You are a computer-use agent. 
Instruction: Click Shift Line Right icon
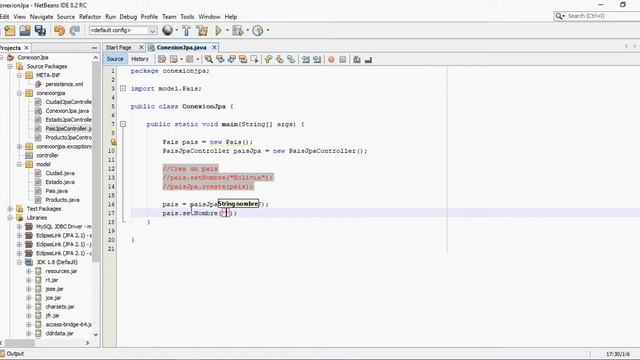[317, 60]
